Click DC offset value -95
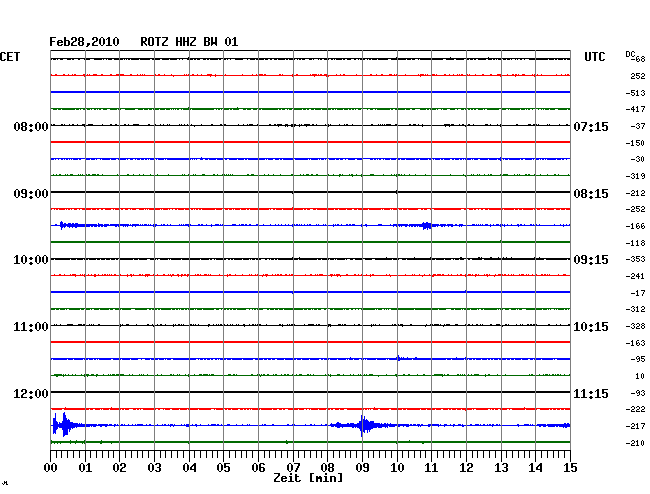Viewport: 650px width, 494px height. [638, 359]
